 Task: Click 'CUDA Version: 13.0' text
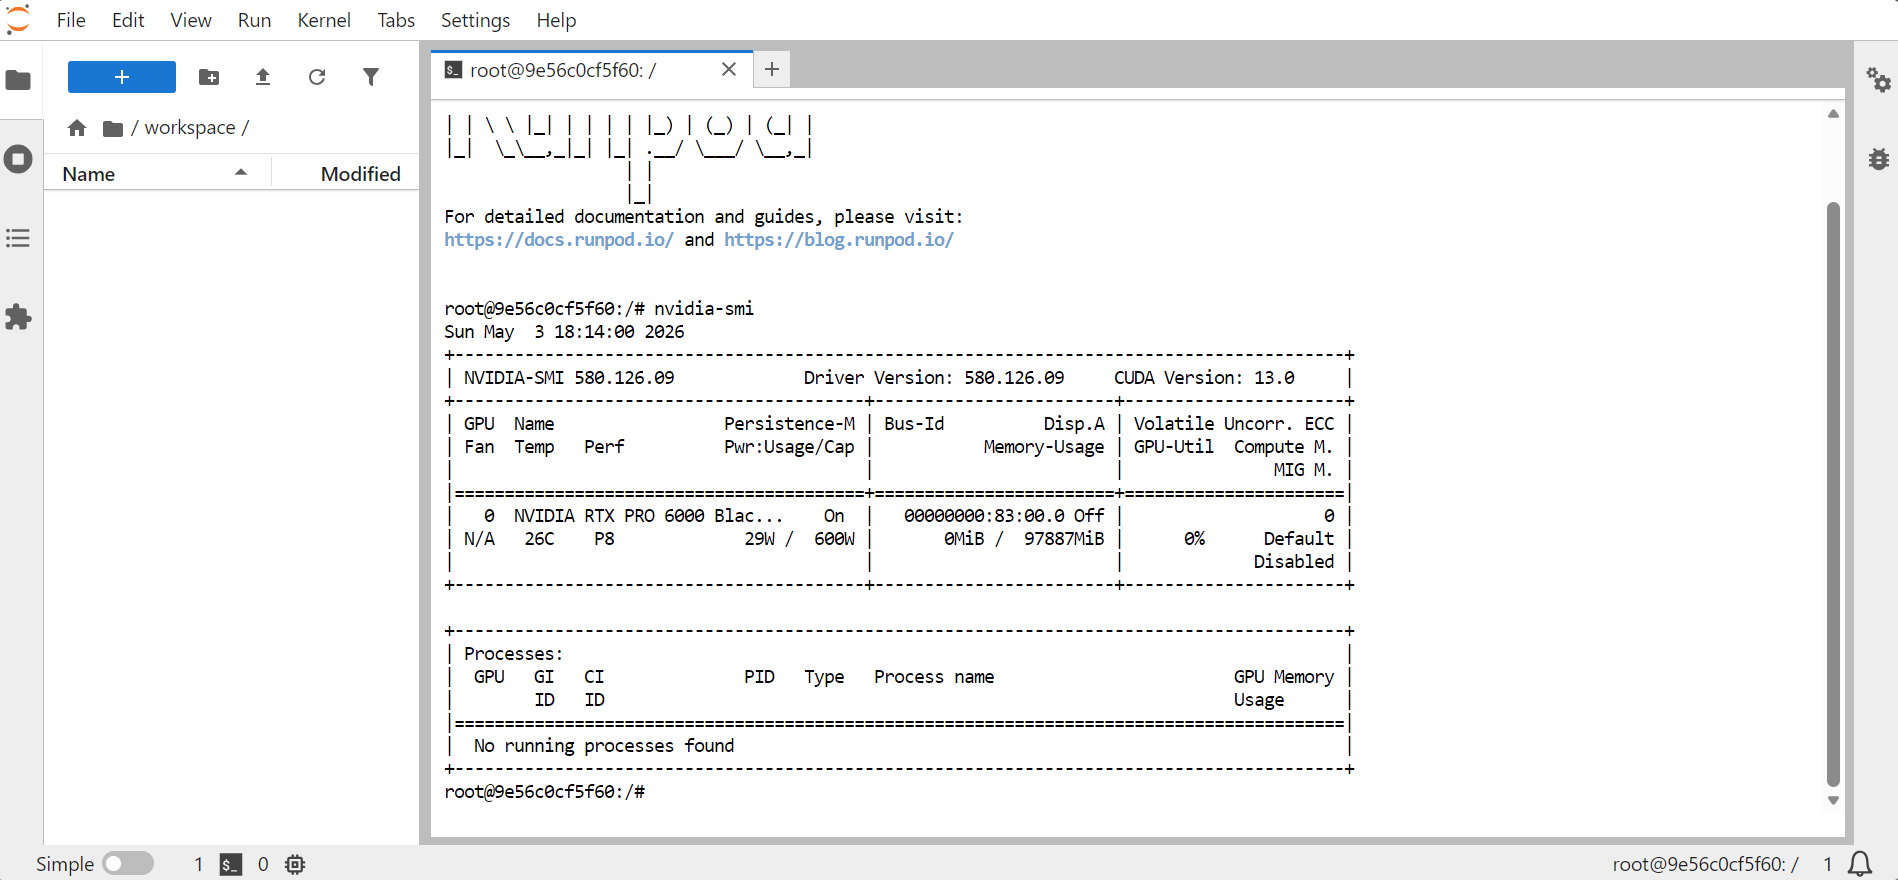(x=1204, y=378)
